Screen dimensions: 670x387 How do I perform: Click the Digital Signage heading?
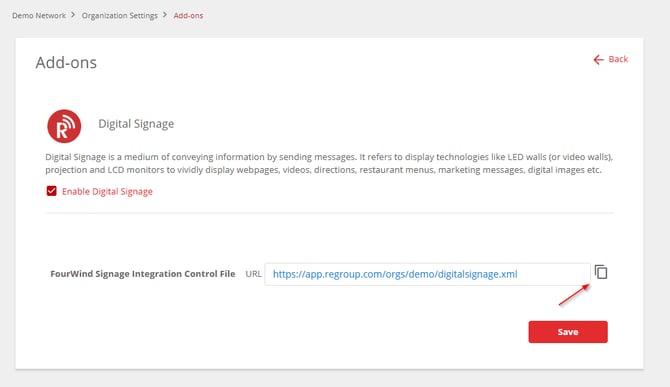pos(136,124)
